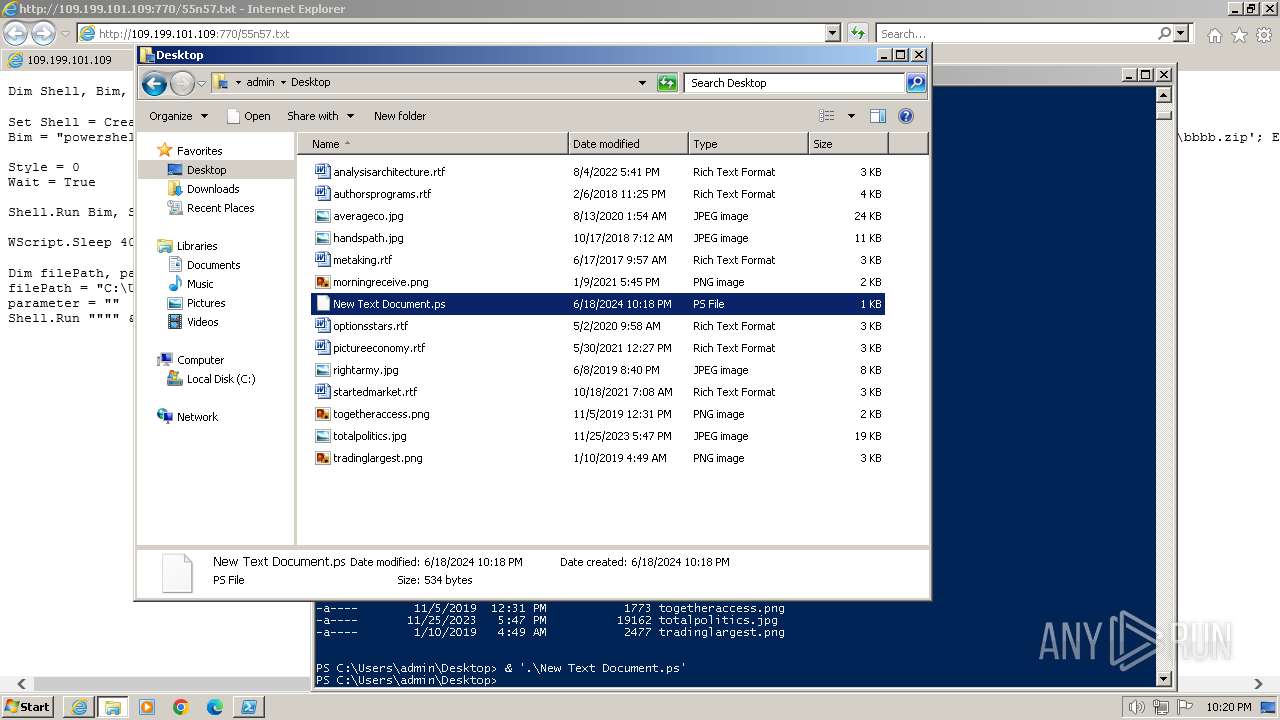Open the Organize menu
Image resolution: width=1280 pixels, height=720 pixels.
(178, 116)
